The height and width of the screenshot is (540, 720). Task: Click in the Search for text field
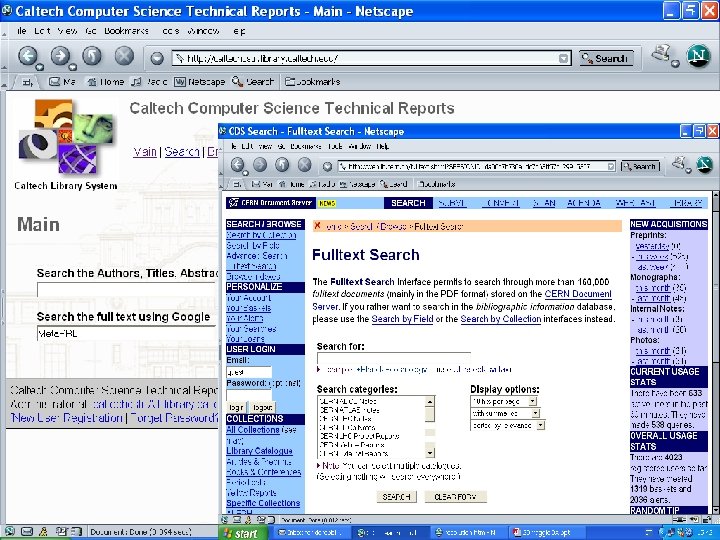[394, 358]
